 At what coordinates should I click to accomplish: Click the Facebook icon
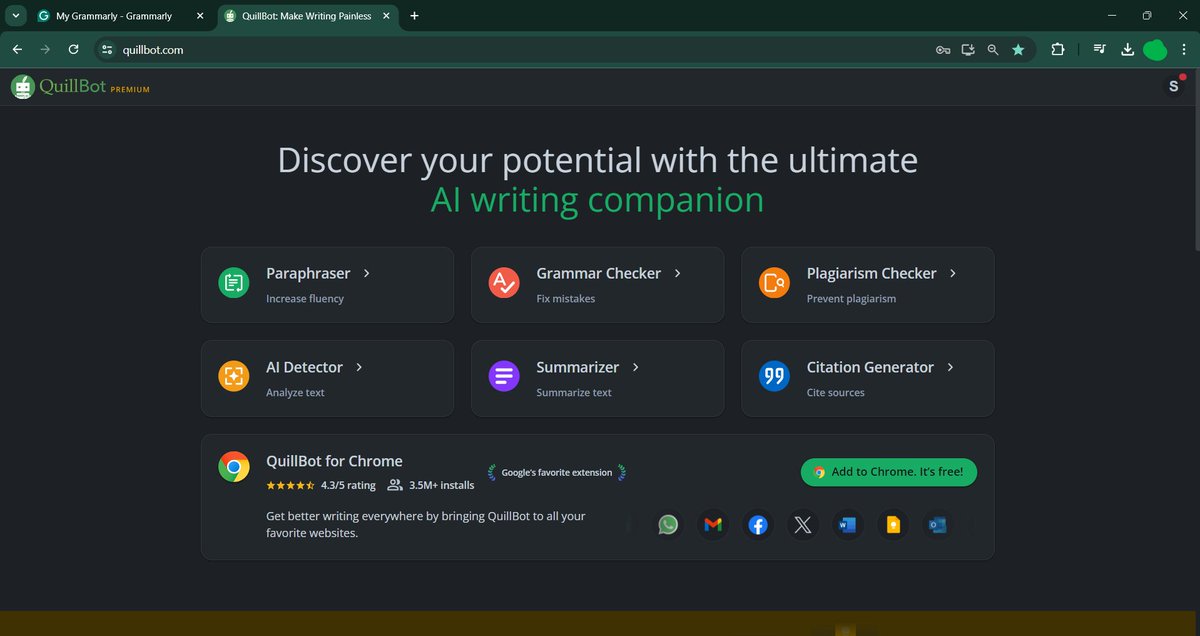coord(758,525)
